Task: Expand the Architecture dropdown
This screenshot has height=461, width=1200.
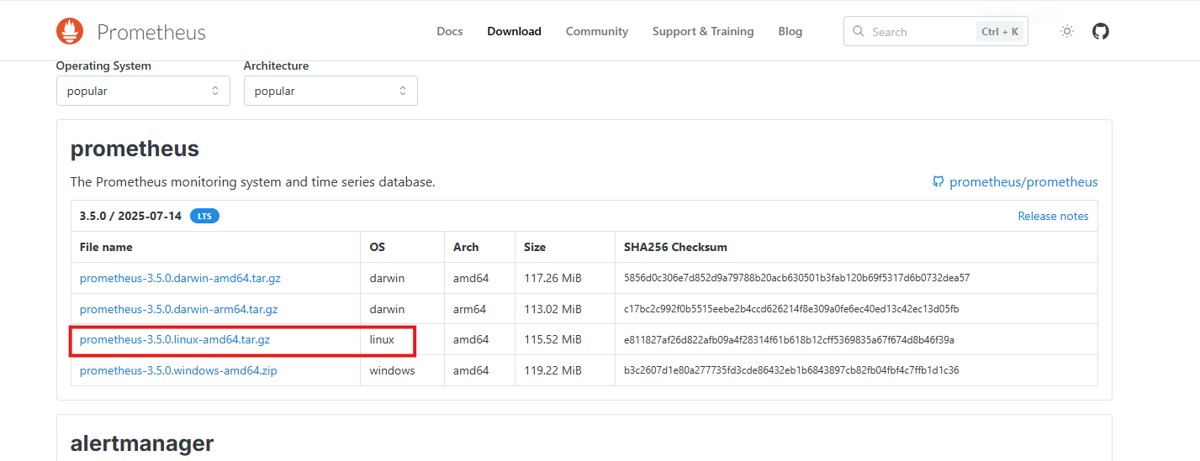Action: point(330,91)
